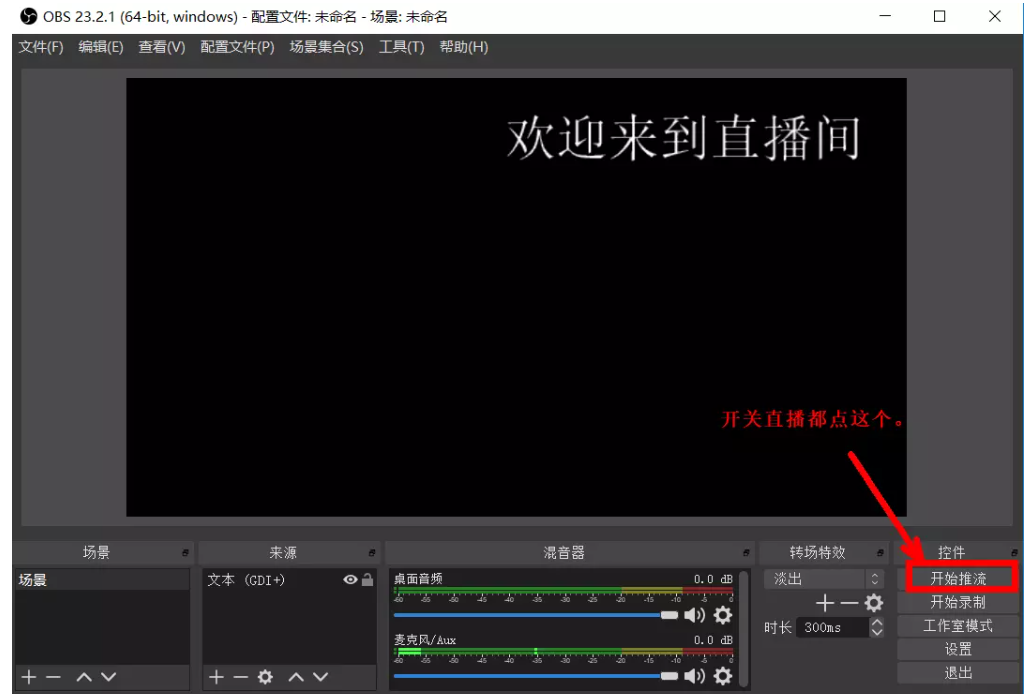Remove selected source with minus icon
Image resolution: width=1026 pixels, height=694 pixels.
click(240, 677)
